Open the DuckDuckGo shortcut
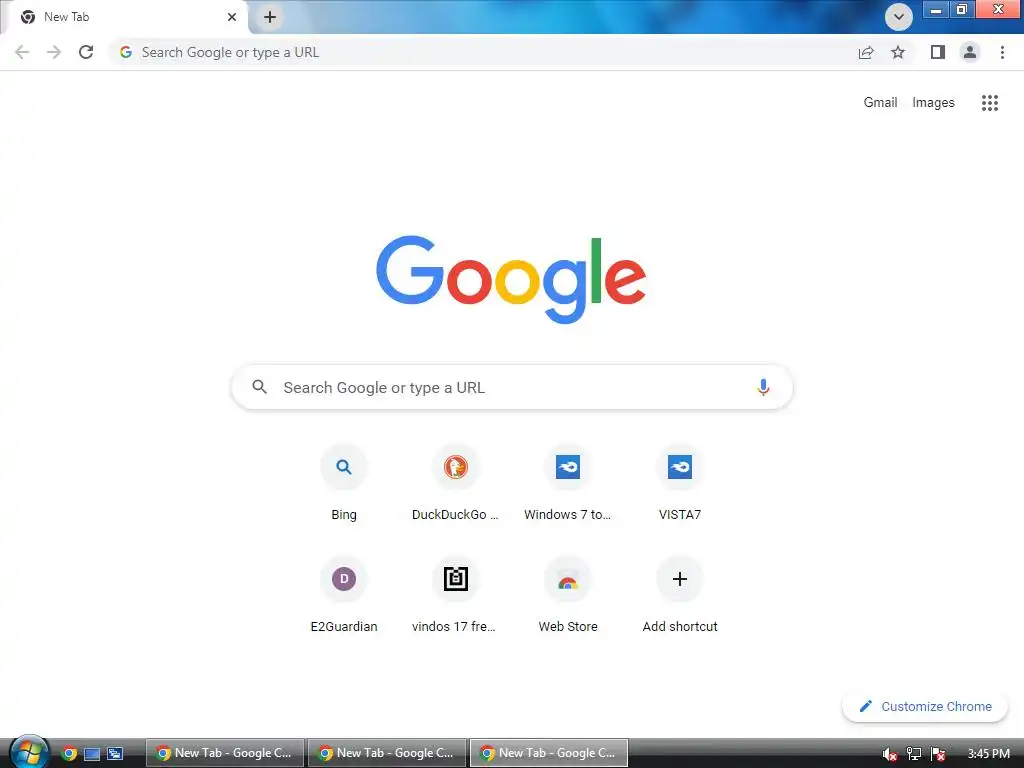Screen dimensions: 1024x768 click(x=455, y=483)
